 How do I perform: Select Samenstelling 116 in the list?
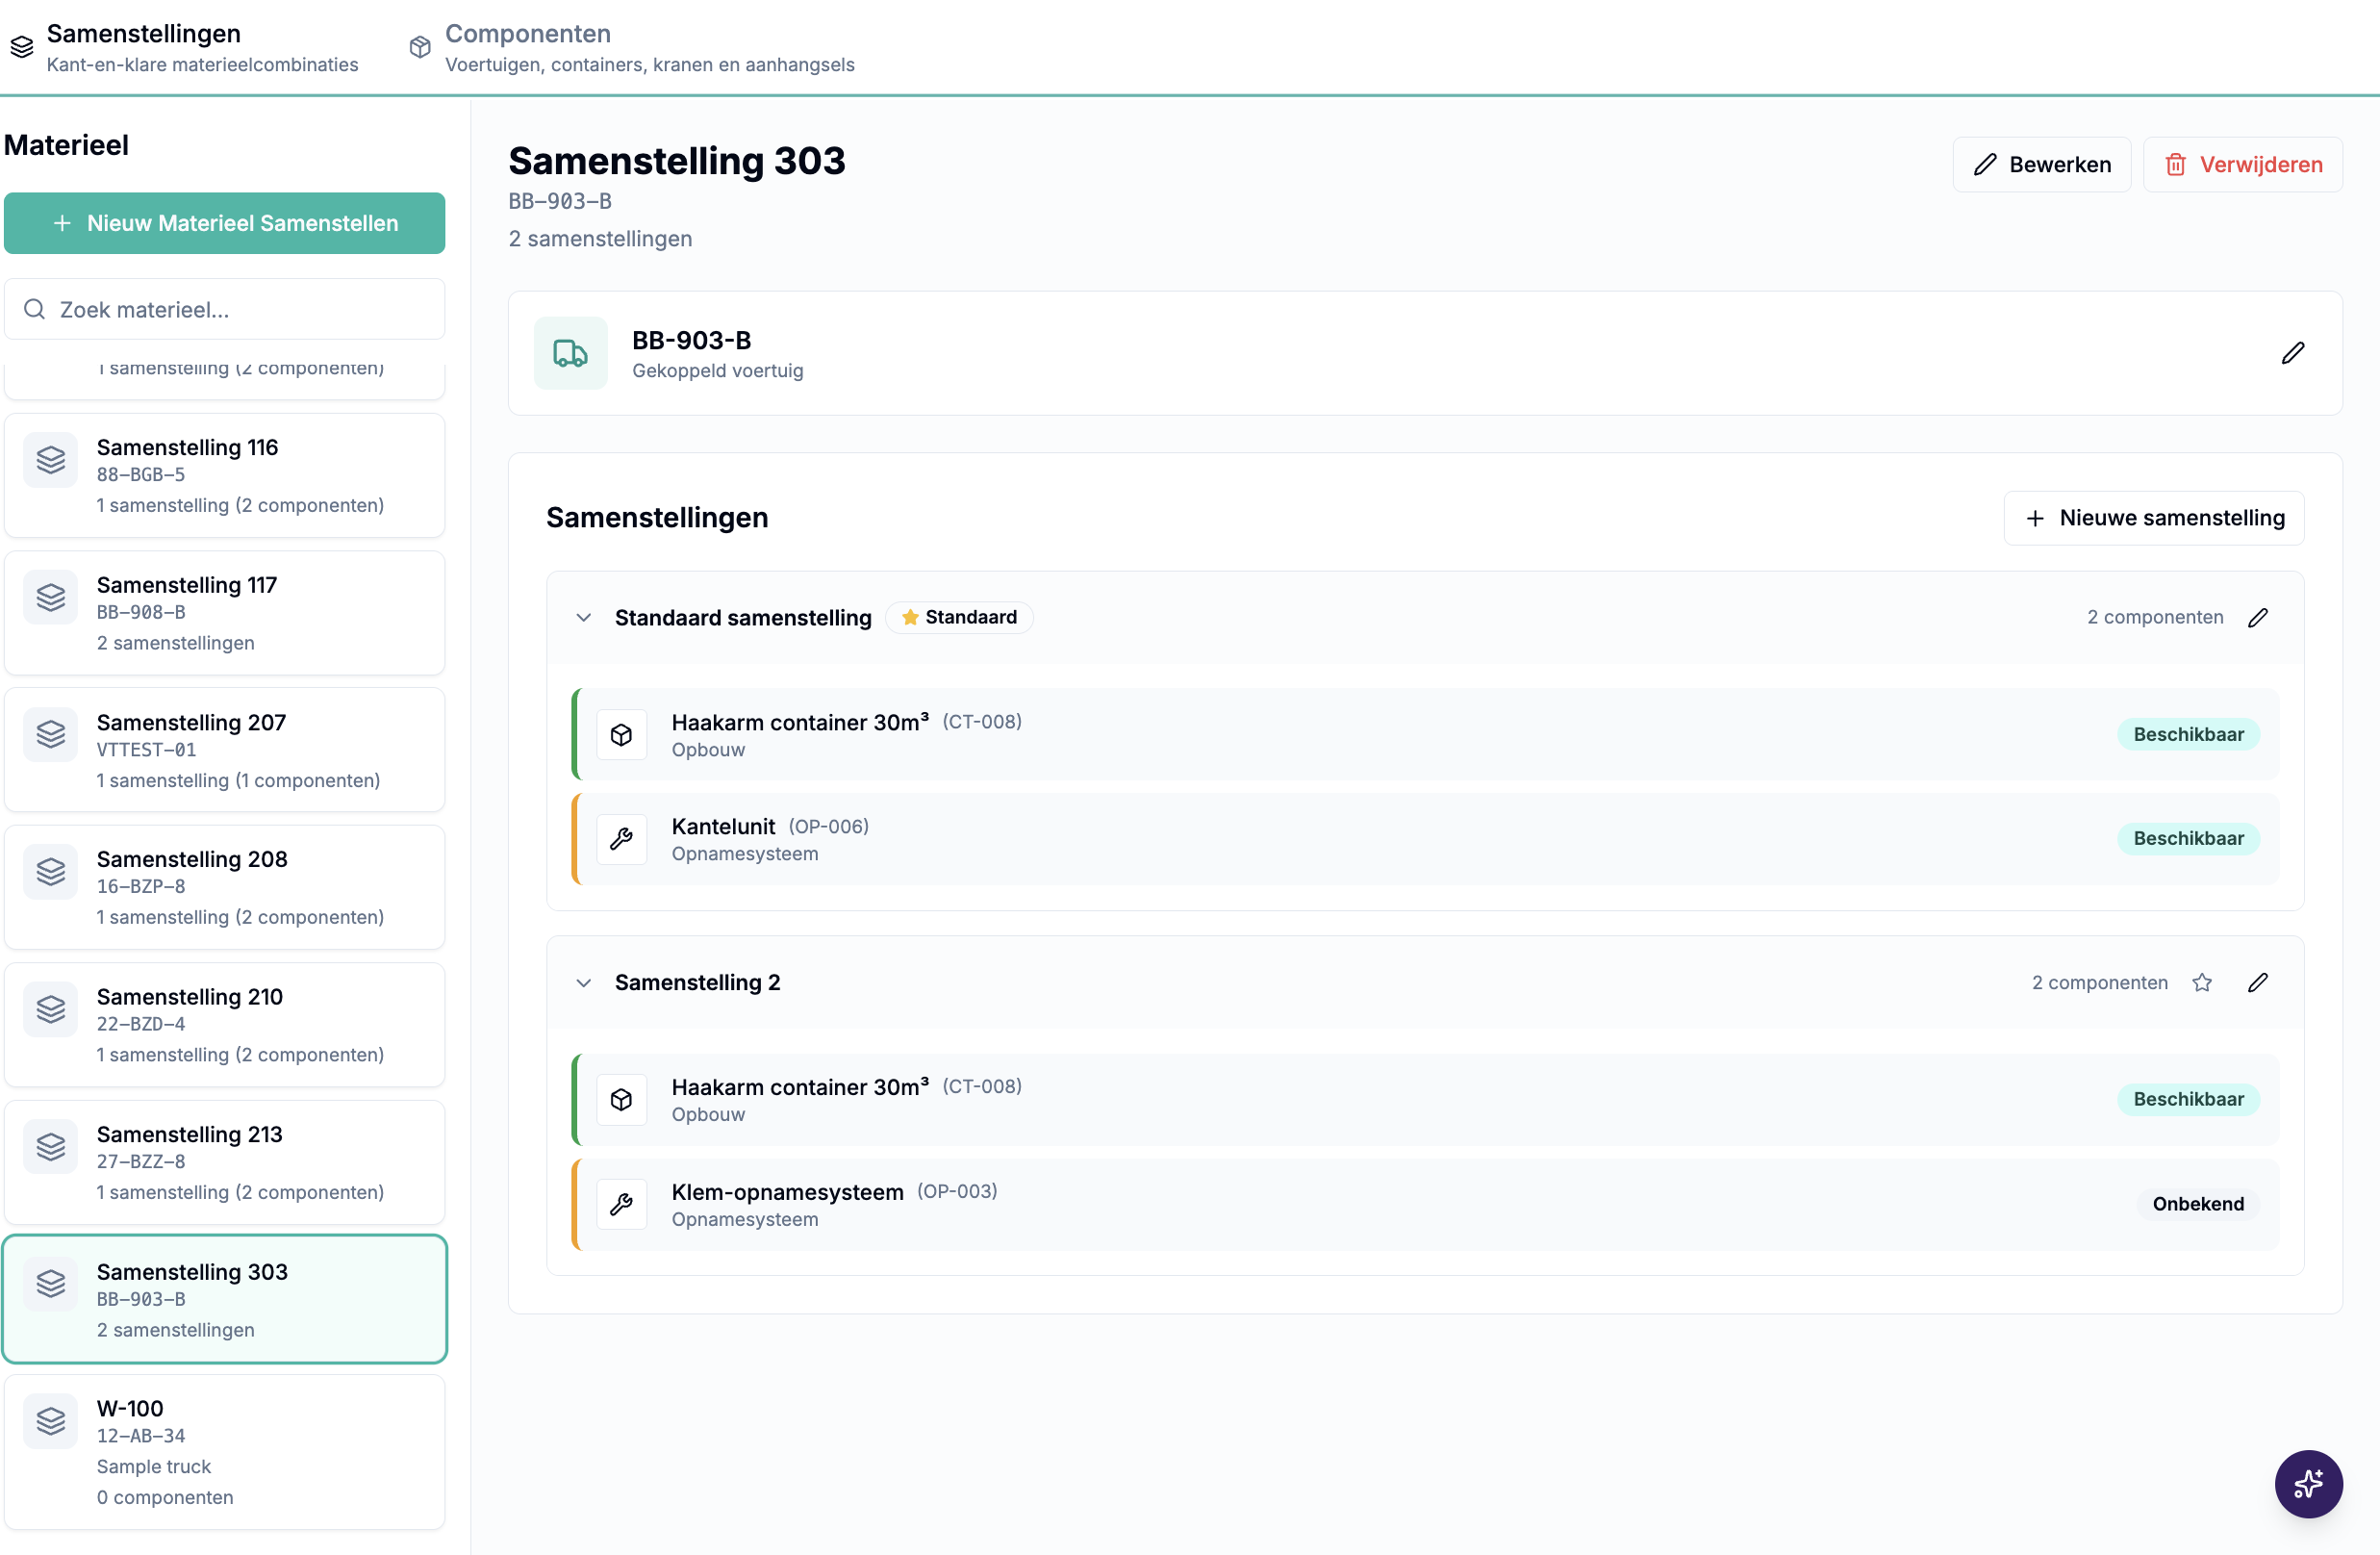click(x=224, y=475)
